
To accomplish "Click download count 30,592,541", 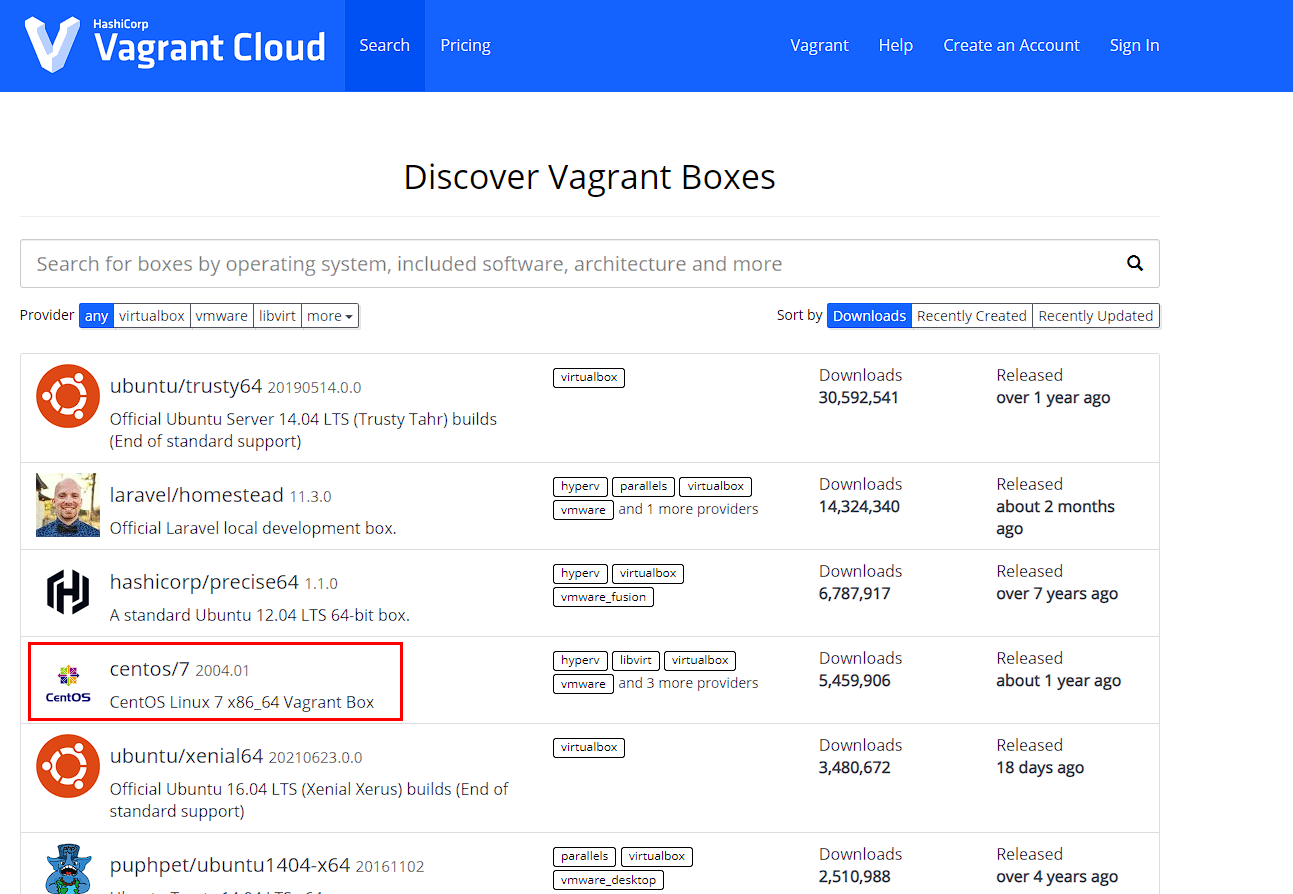I will (859, 397).
